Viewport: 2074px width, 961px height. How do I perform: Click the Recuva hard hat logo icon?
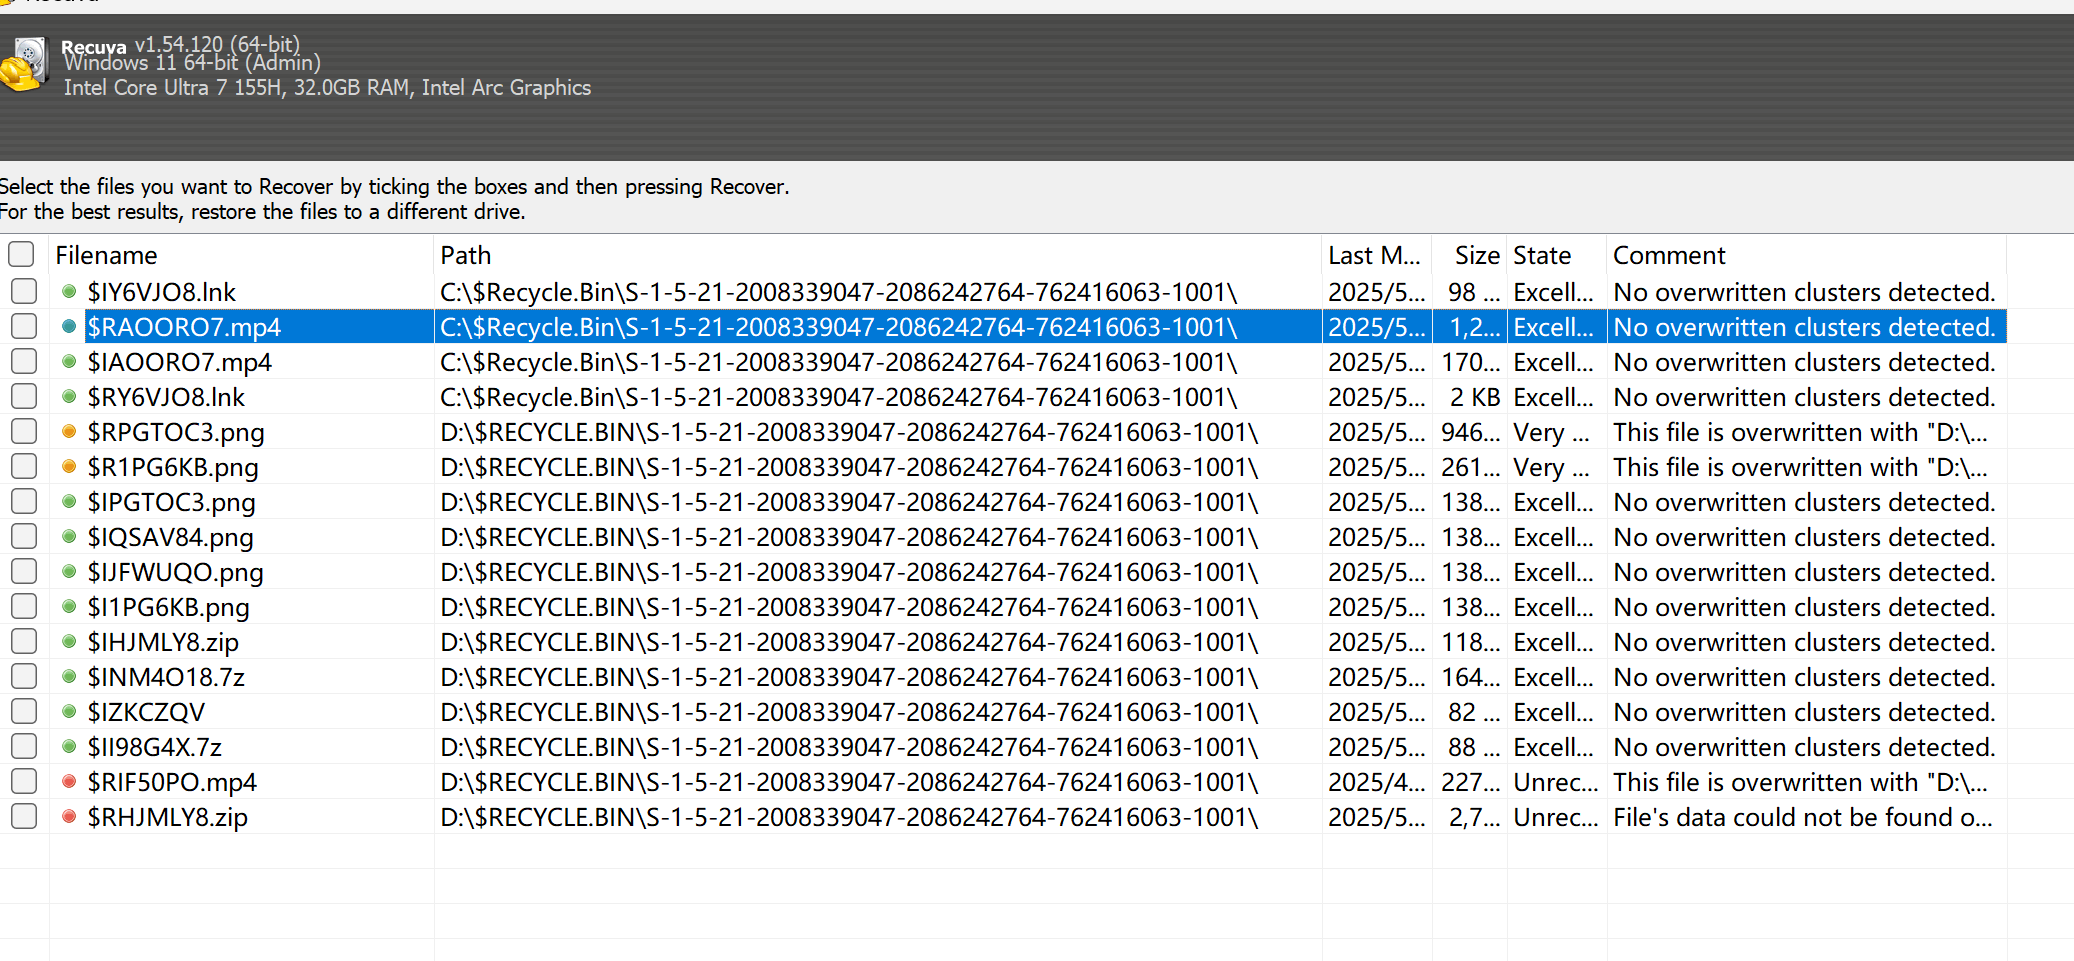pyautogui.click(x=24, y=65)
